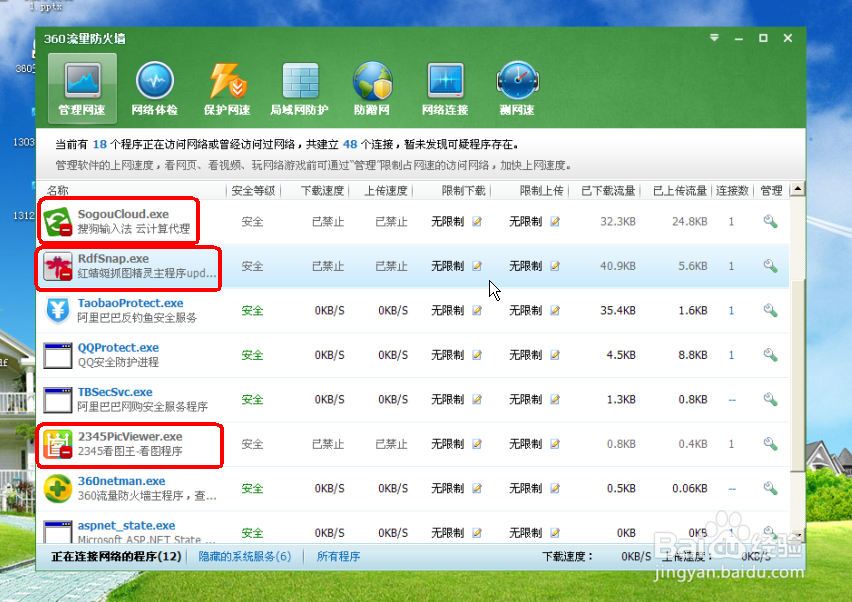The image size is (852, 602).
Task: Sort by 上传速度 column header
Action: (386, 191)
